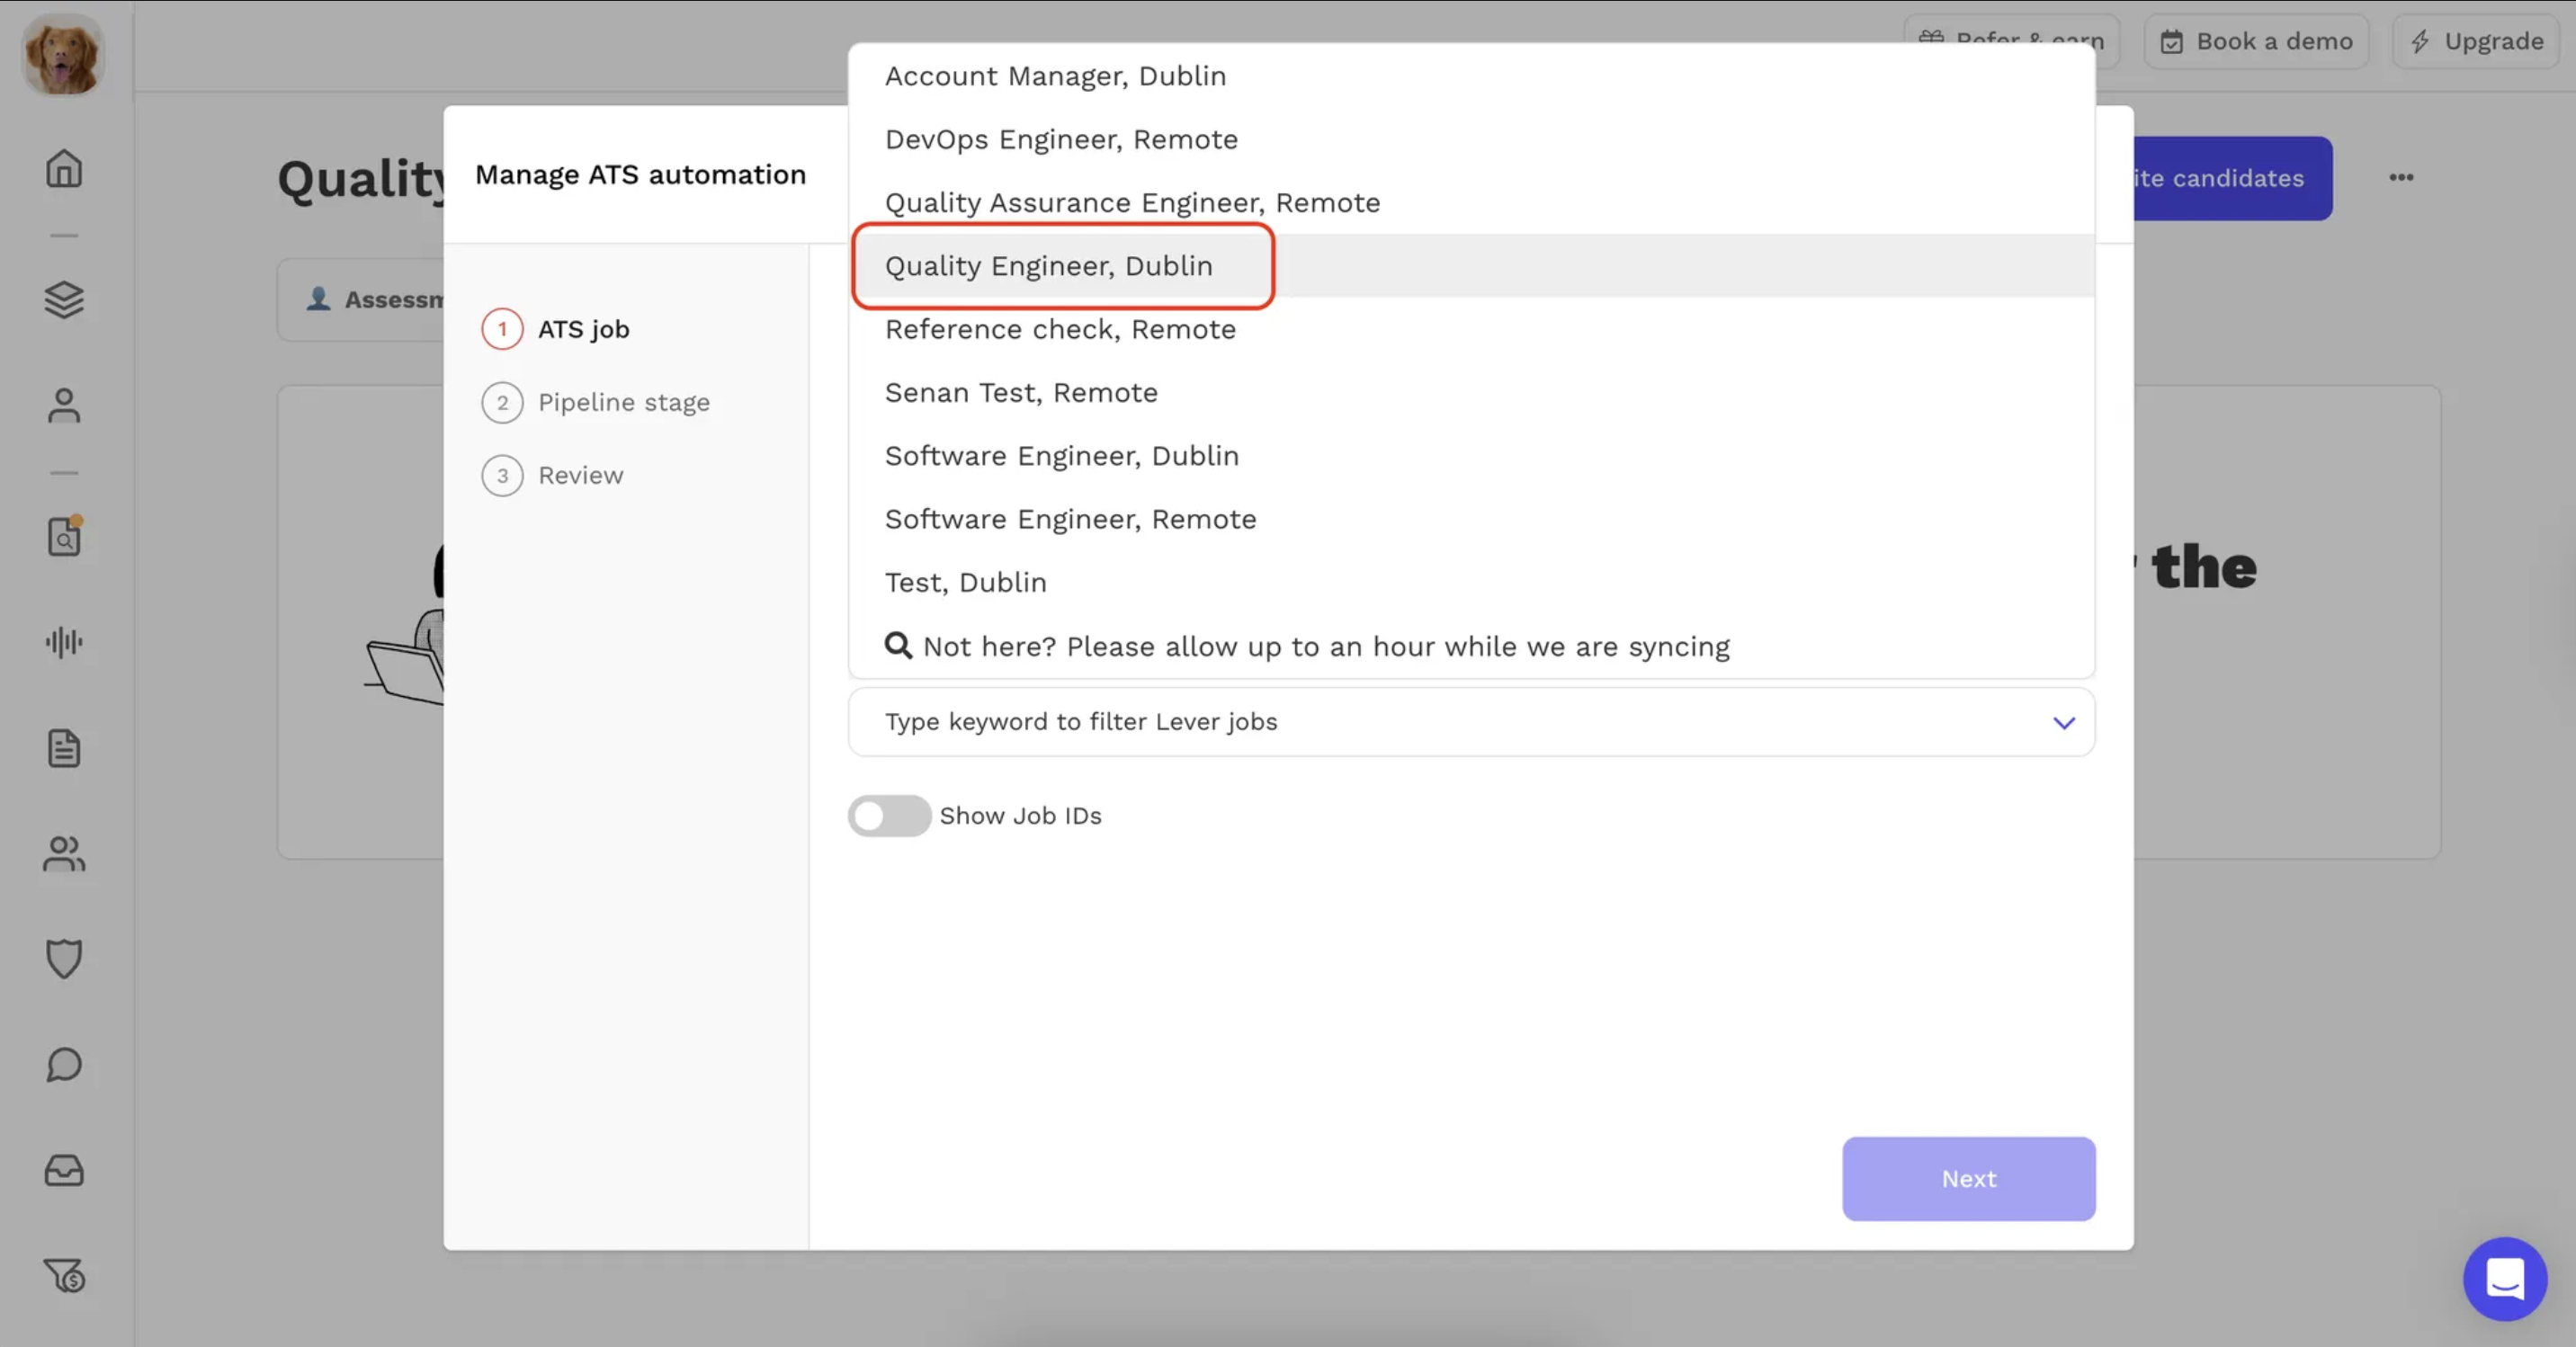Click the audio waveform sidebar icon
This screenshot has width=2576, height=1347.
pyautogui.click(x=64, y=642)
